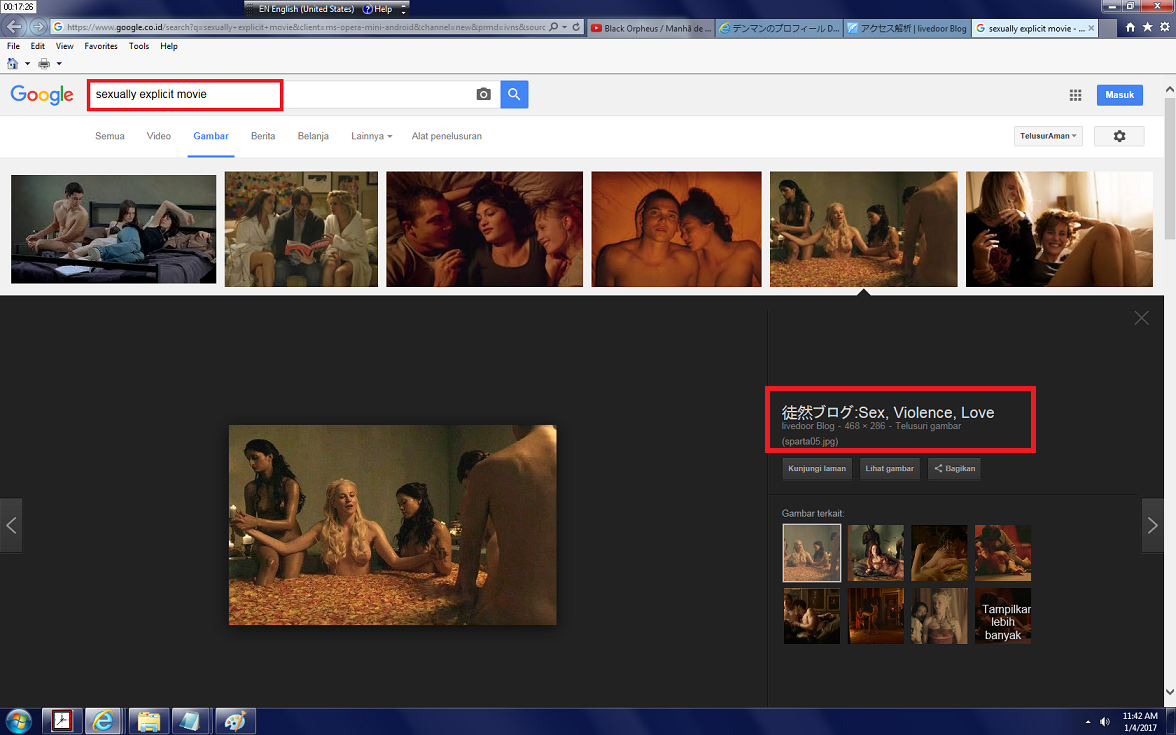Open the address bar autocomplete dropdown arrow
Viewport: 1176px width, 735px height.
(565, 27)
